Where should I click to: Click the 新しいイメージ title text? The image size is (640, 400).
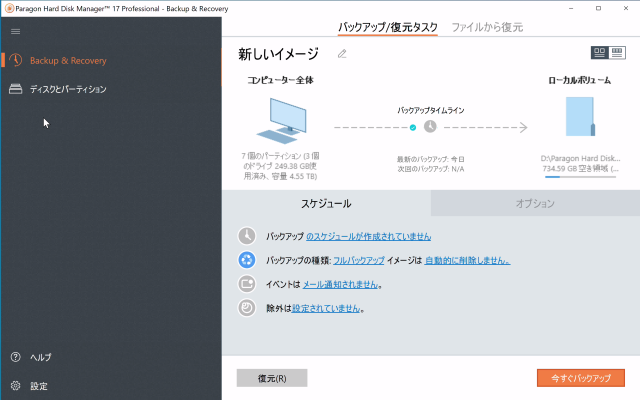click(x=278, y=54)
